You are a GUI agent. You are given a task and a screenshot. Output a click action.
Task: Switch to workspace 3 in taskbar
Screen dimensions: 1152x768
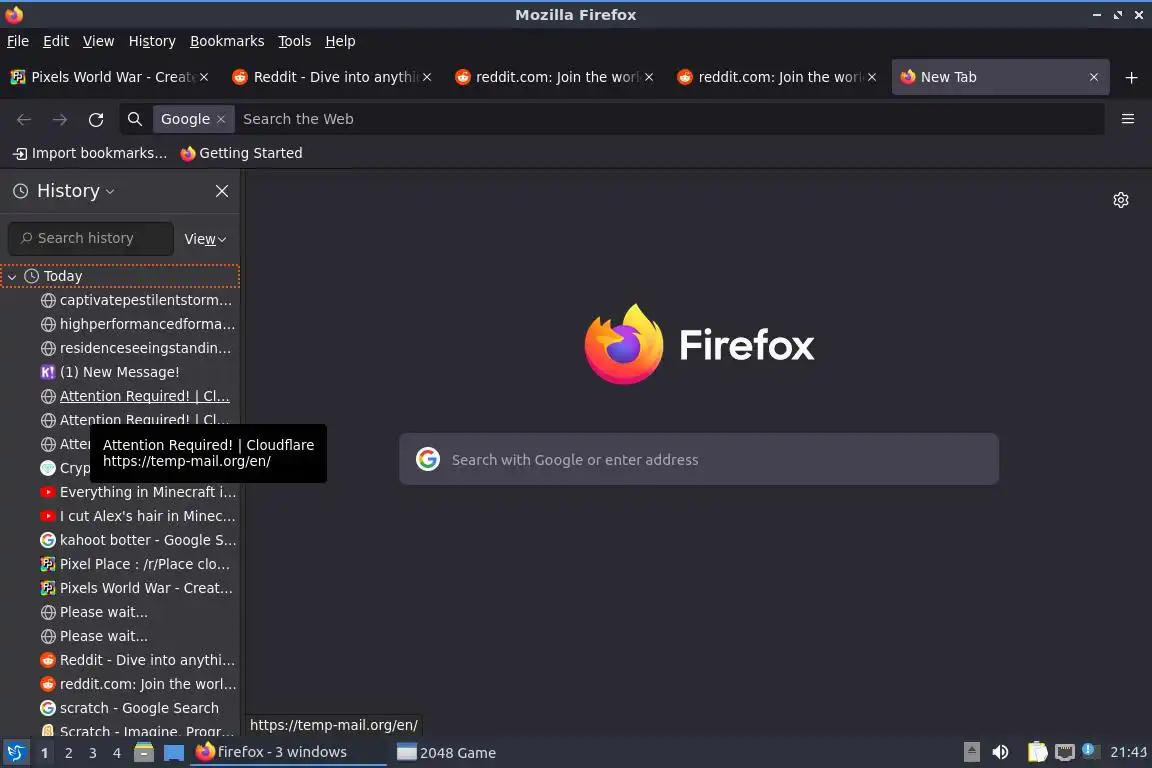[x=93, y=753]
